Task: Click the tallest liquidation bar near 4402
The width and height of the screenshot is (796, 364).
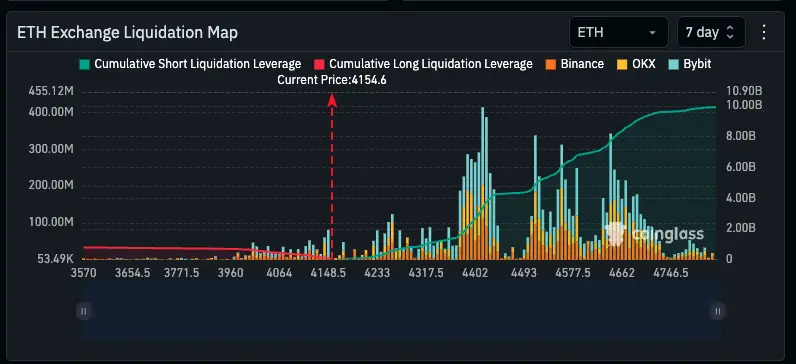Action: click(483, 183)
